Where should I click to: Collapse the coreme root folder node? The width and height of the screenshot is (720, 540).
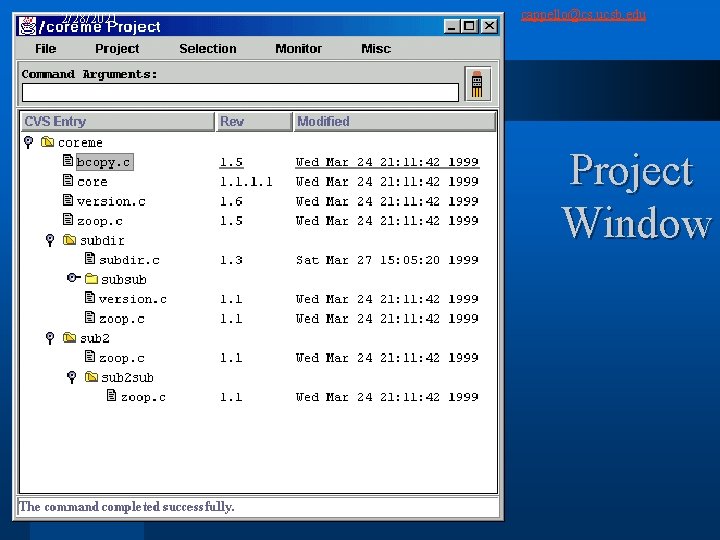(x=28, y=142)
